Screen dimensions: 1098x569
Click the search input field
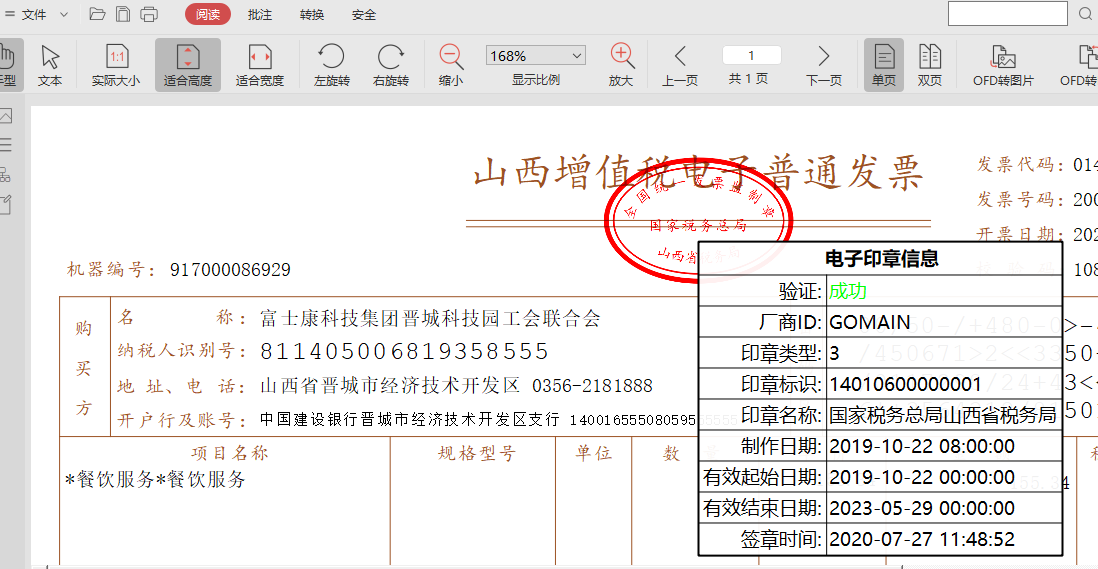1008,13
